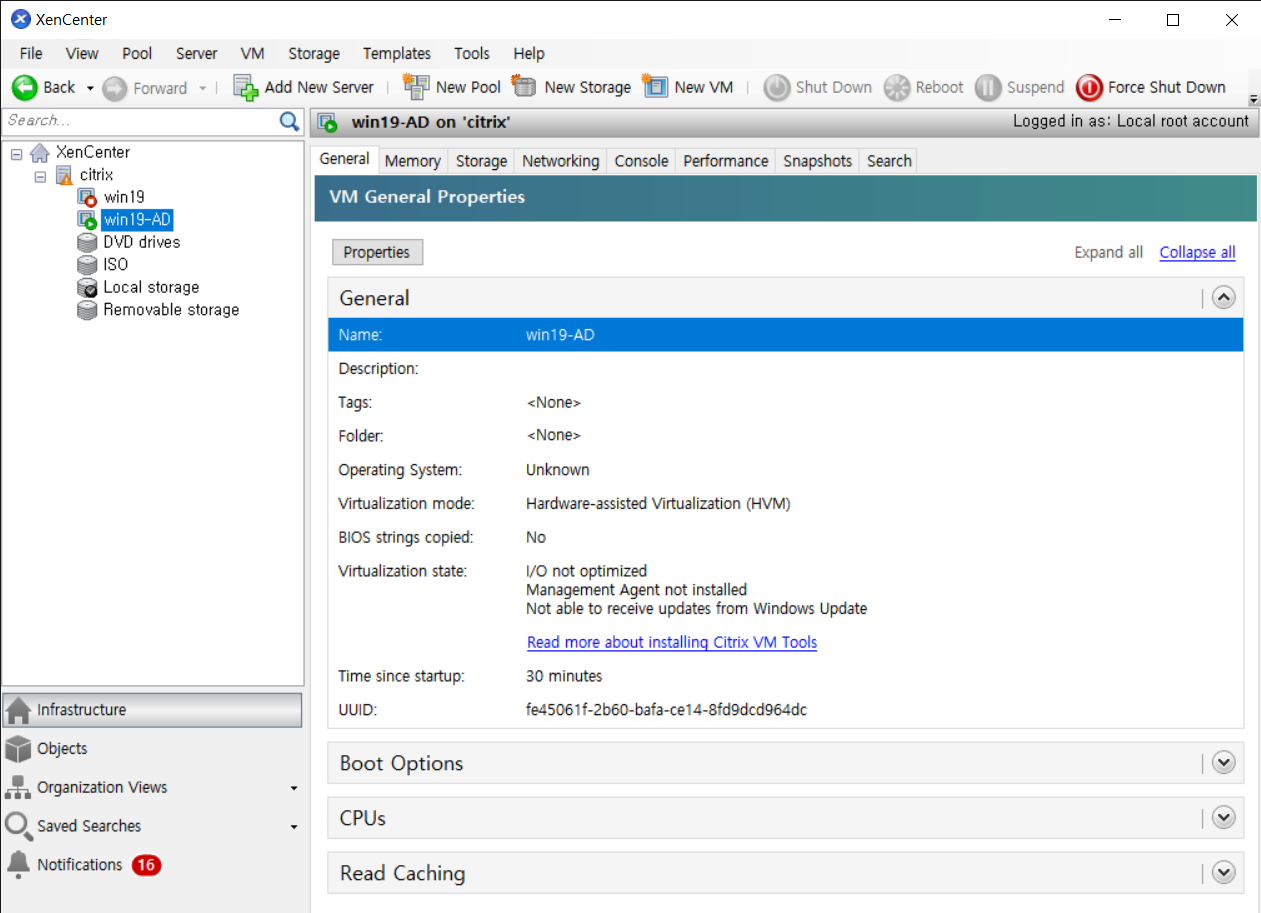This screenshot has height=913, width=1261.
Task: Select the win19 VM icon
Action: (87, 198)
